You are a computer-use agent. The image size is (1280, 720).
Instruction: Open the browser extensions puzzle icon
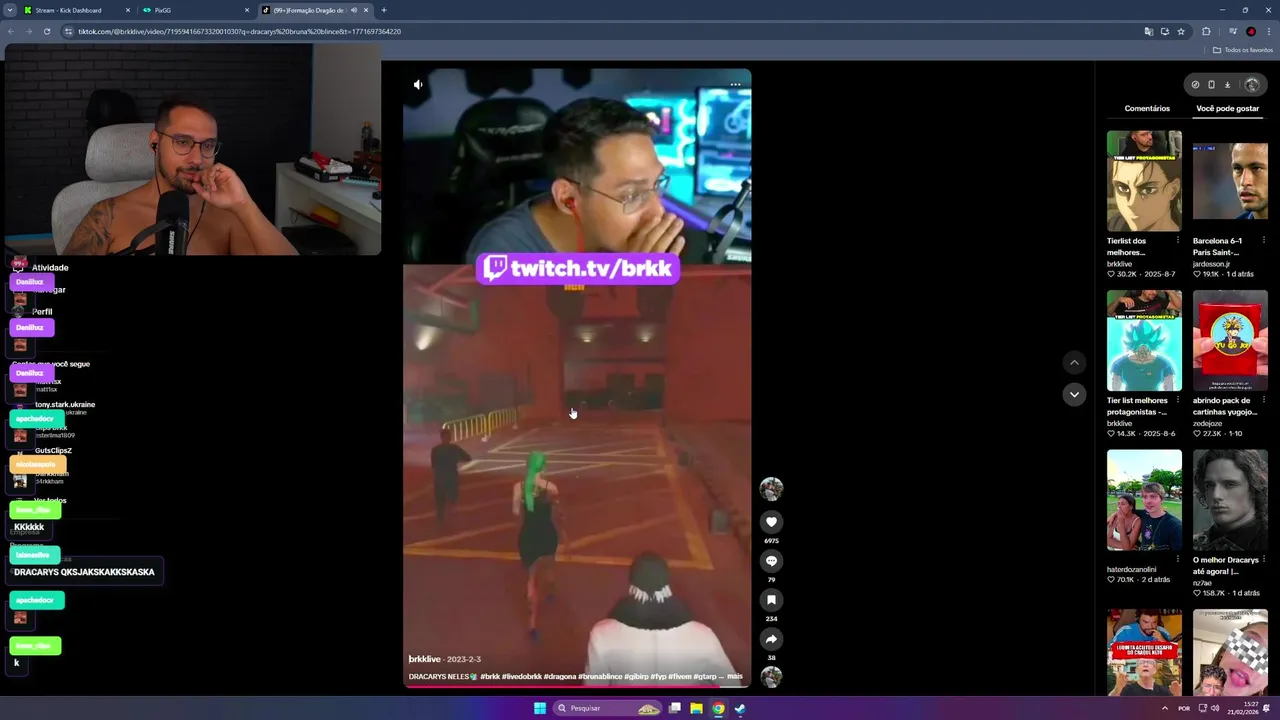[1206, 31]
